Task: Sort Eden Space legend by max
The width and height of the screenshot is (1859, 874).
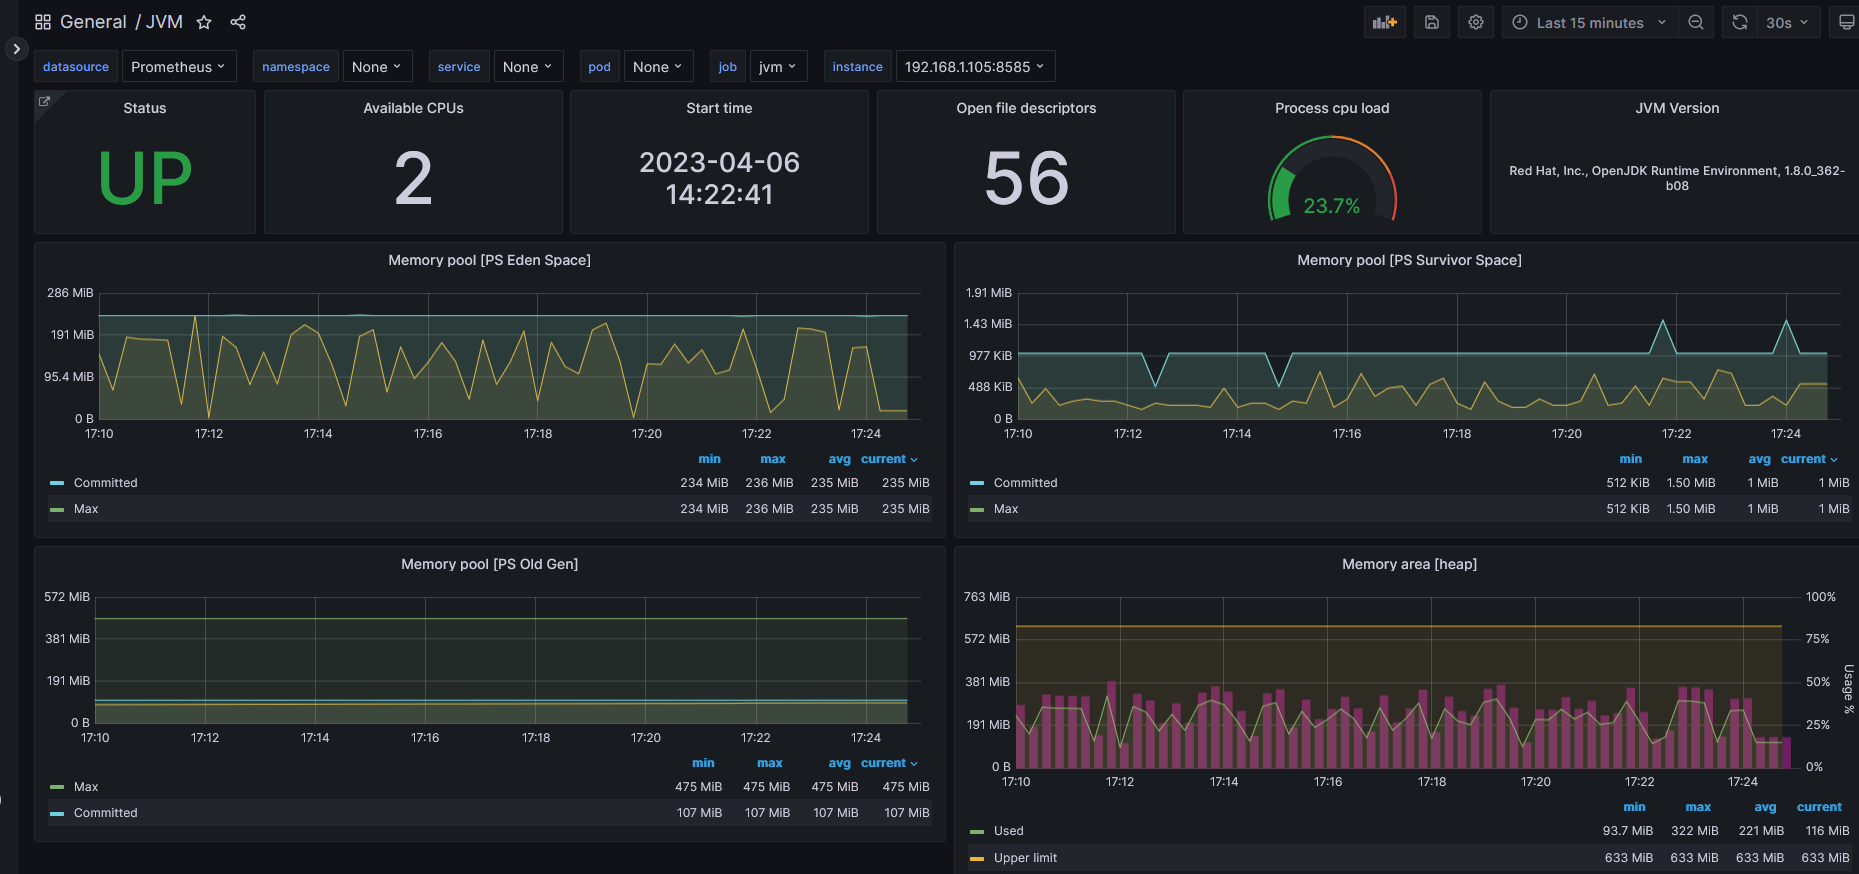Action: coord(773,459)
